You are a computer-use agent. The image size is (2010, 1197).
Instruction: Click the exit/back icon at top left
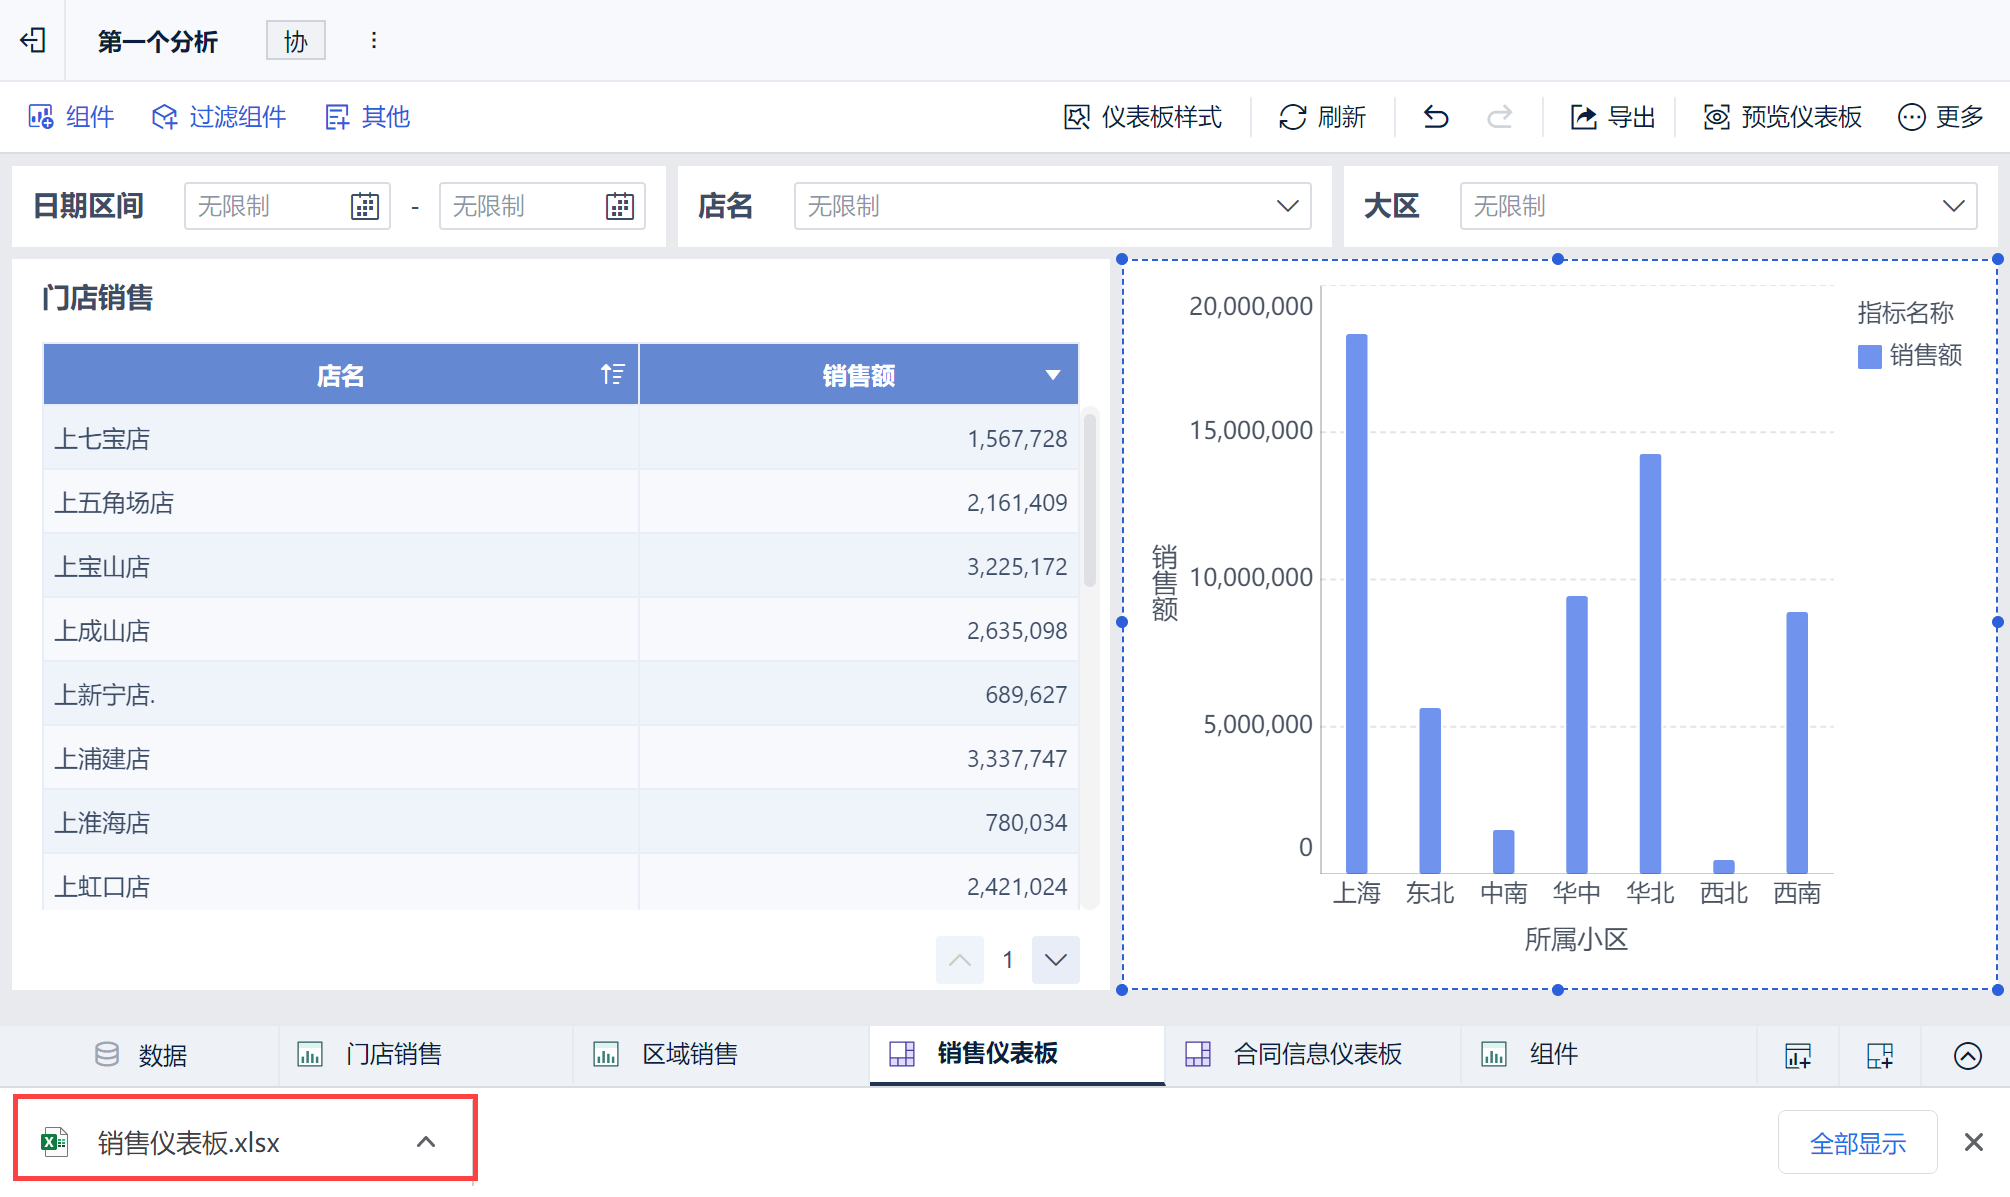point(33,41)
